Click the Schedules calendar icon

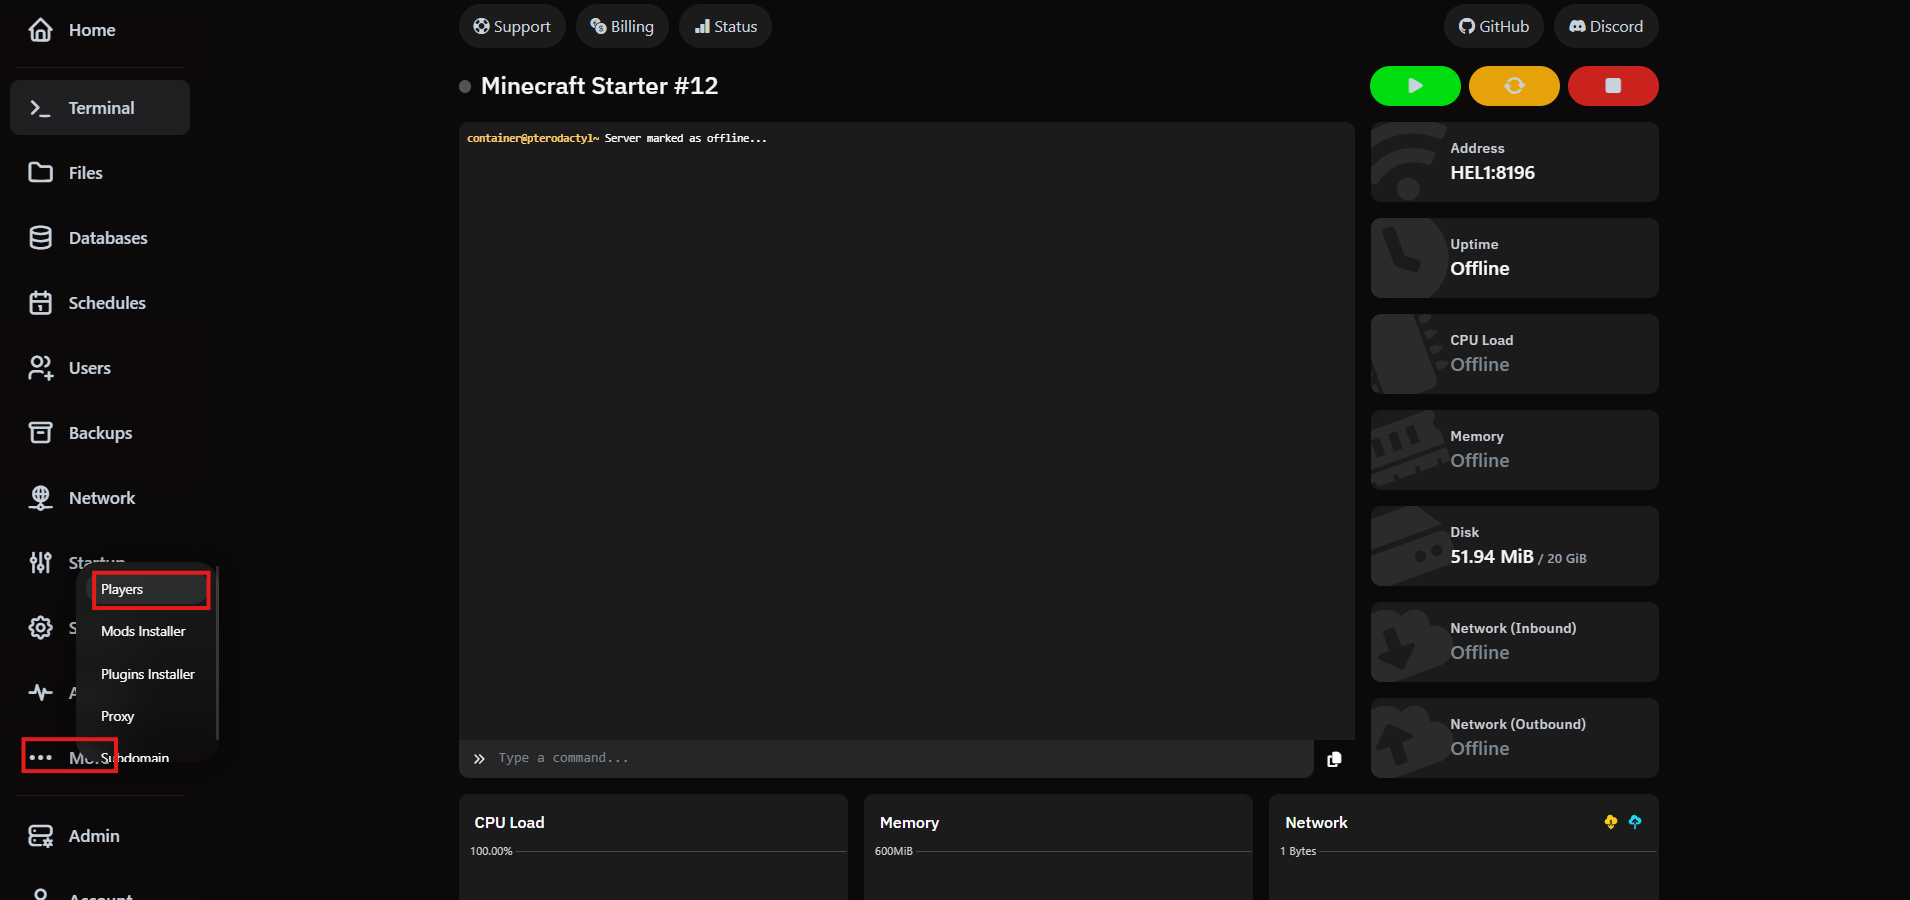[x=41, y=302]
